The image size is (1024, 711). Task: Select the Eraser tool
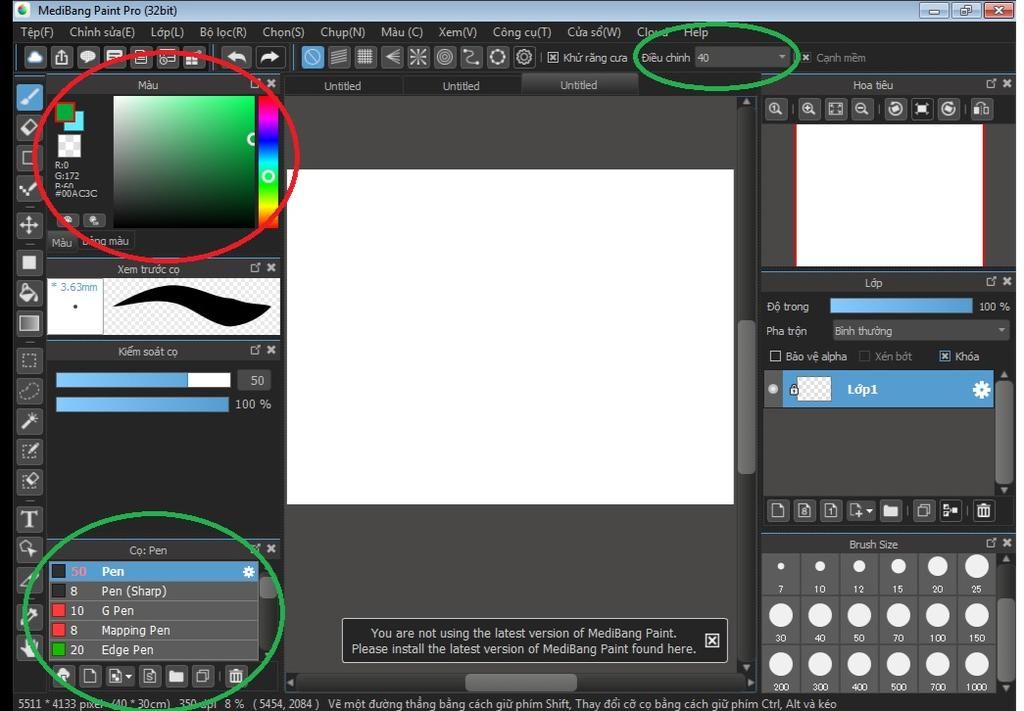(29, 127)
